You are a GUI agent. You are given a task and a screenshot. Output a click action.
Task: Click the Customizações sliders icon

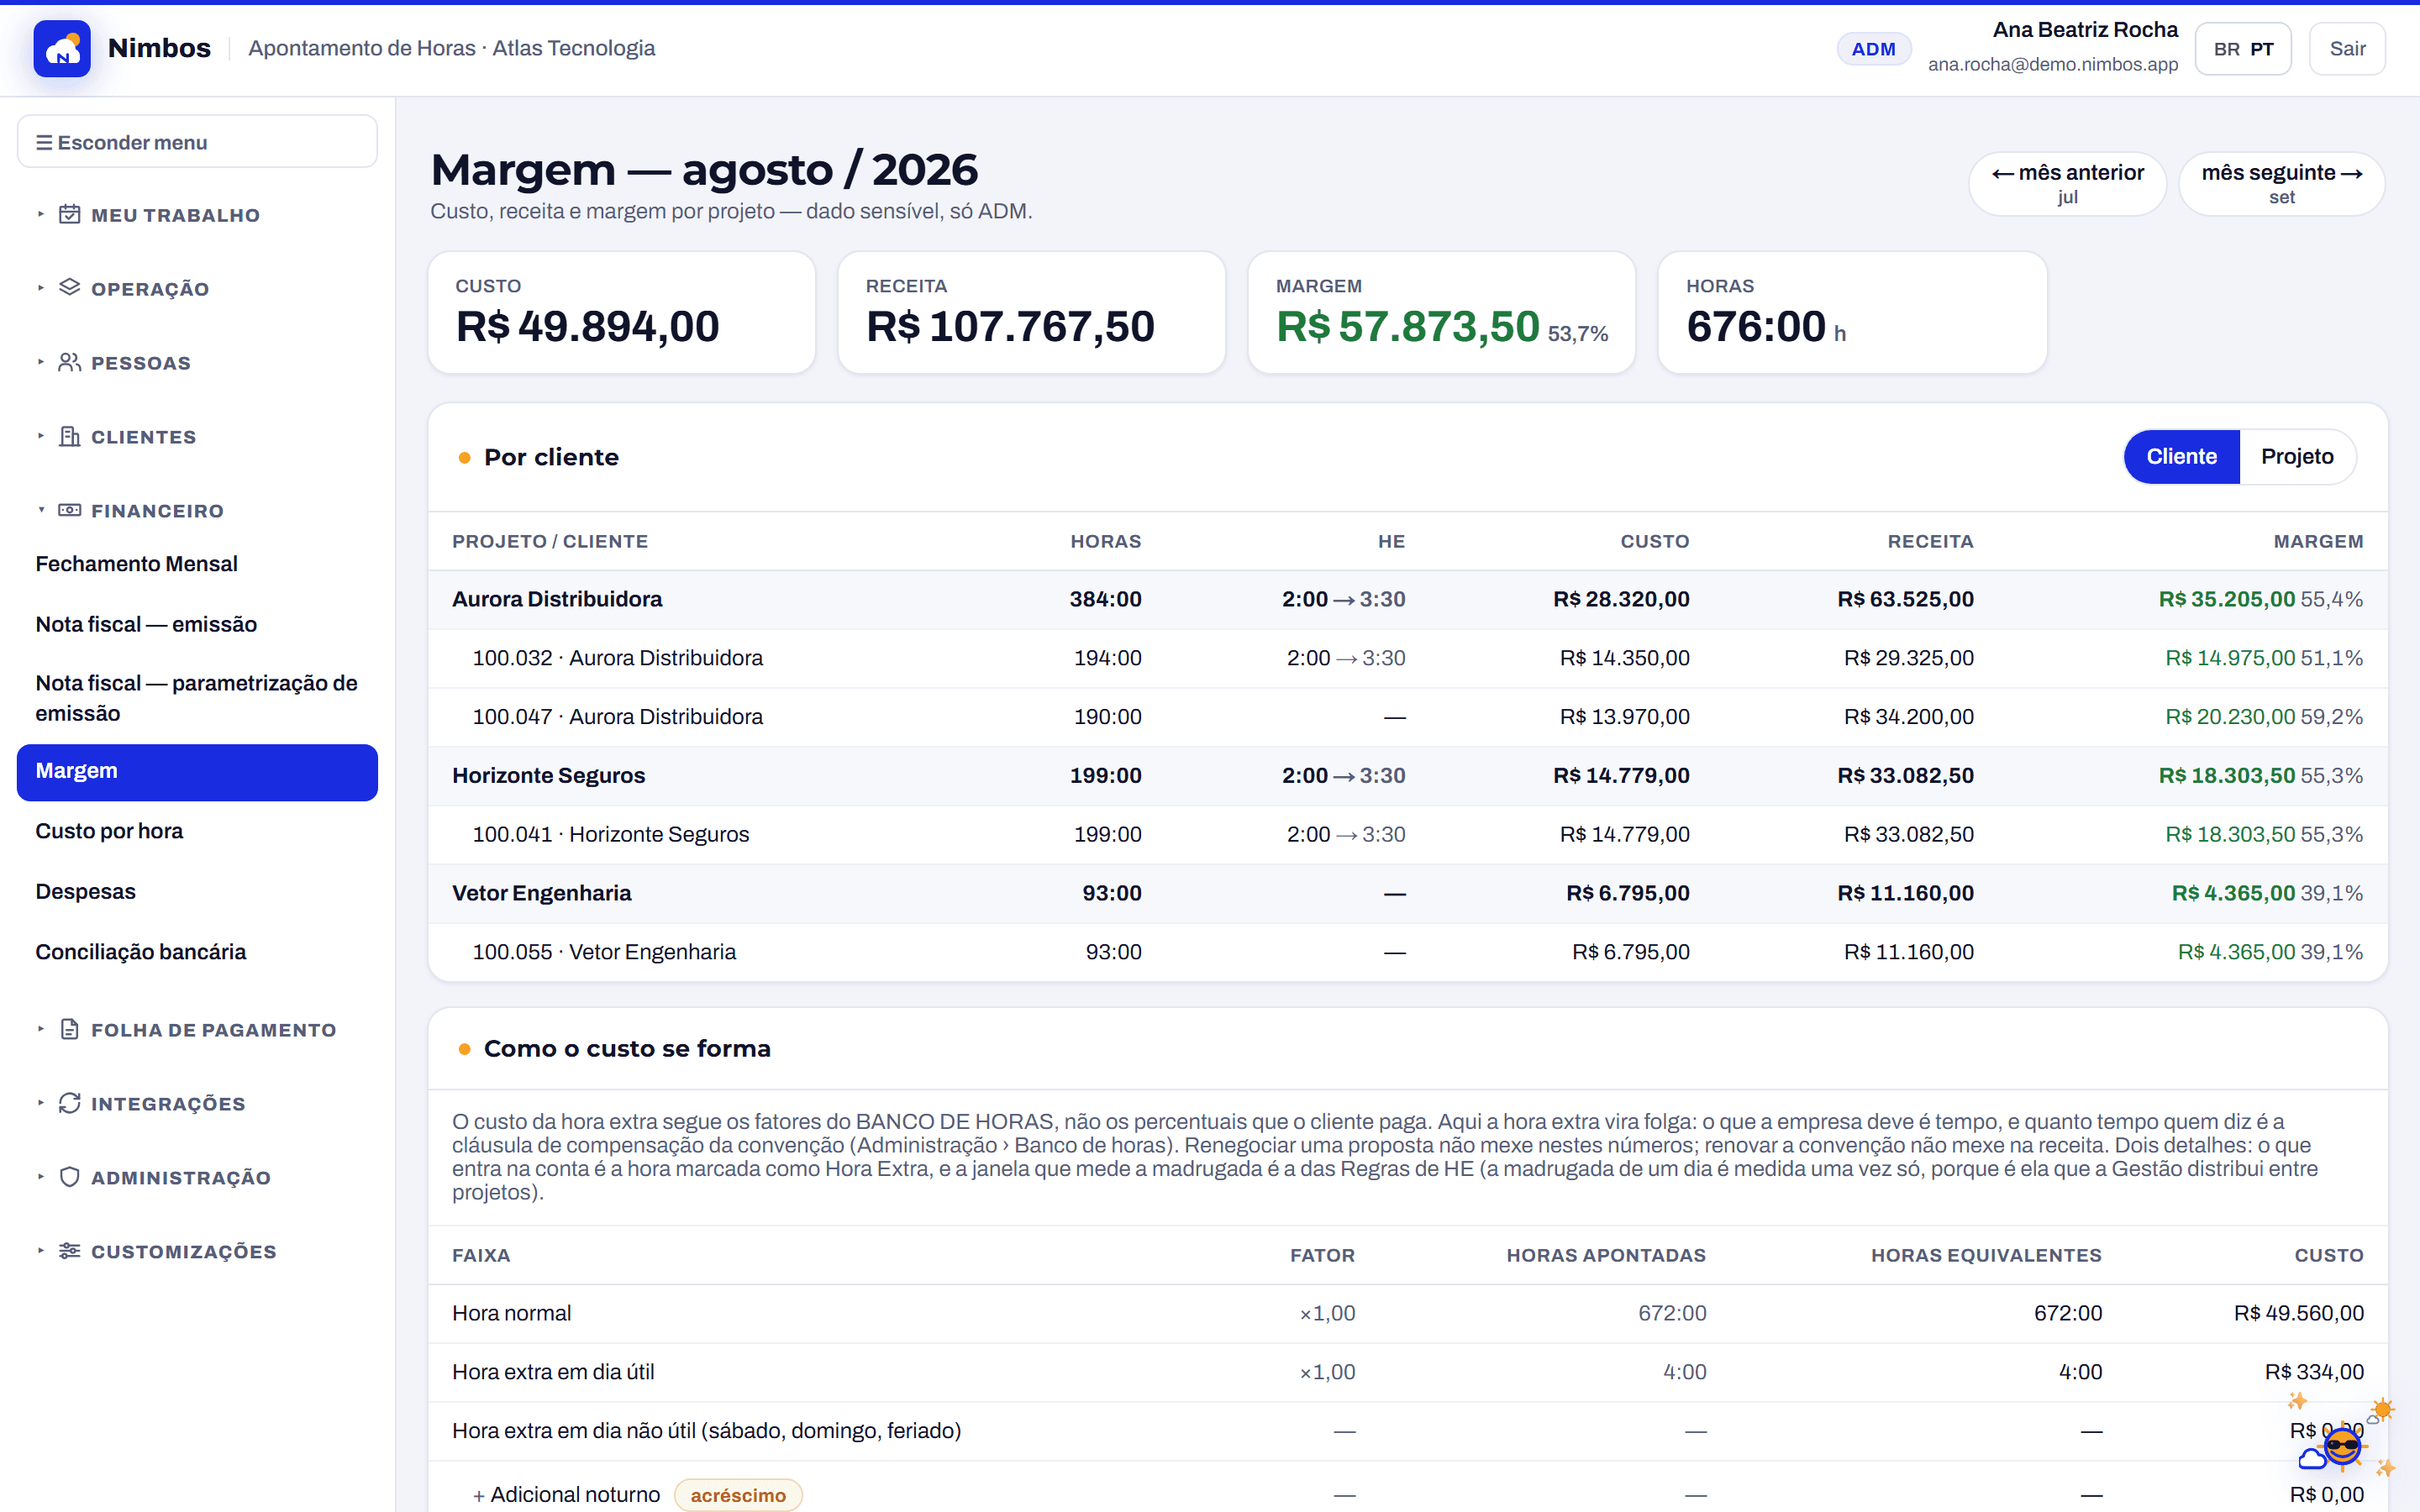pos(69,1251)
